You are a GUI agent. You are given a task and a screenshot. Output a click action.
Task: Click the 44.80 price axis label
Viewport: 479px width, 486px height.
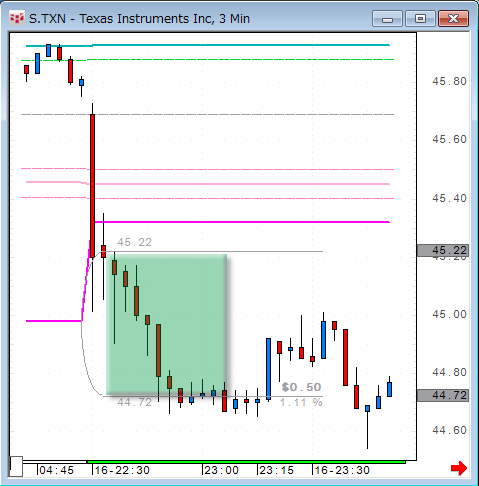coord(449,372)
